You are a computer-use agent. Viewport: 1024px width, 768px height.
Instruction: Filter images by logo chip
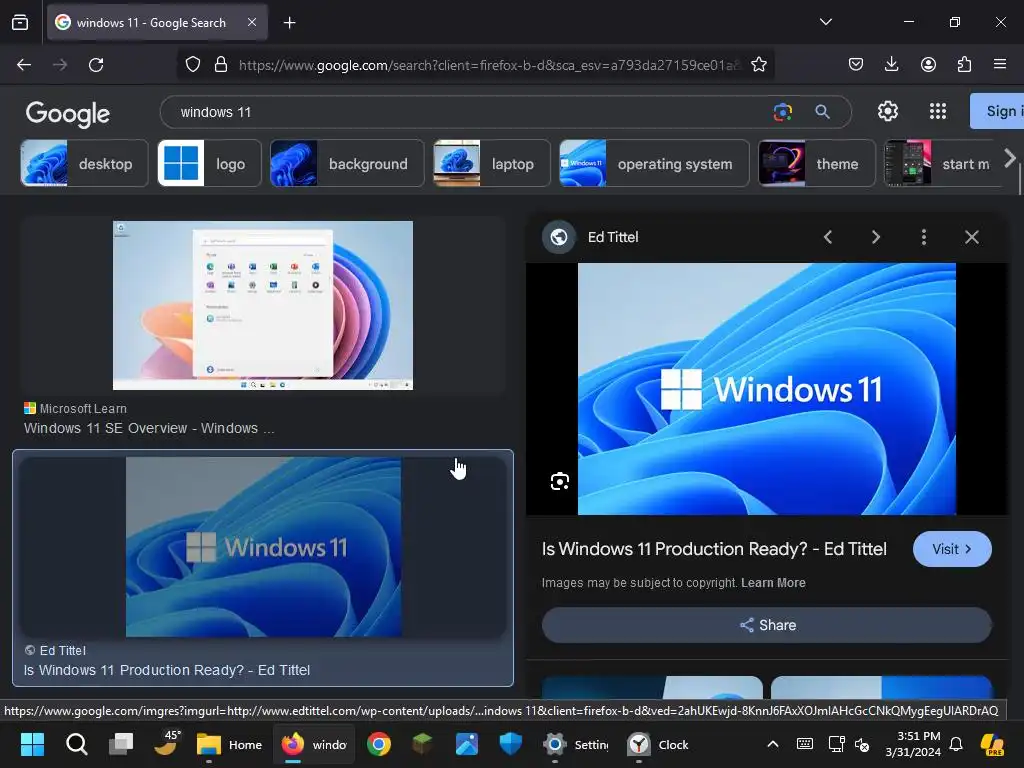point(210,163)
